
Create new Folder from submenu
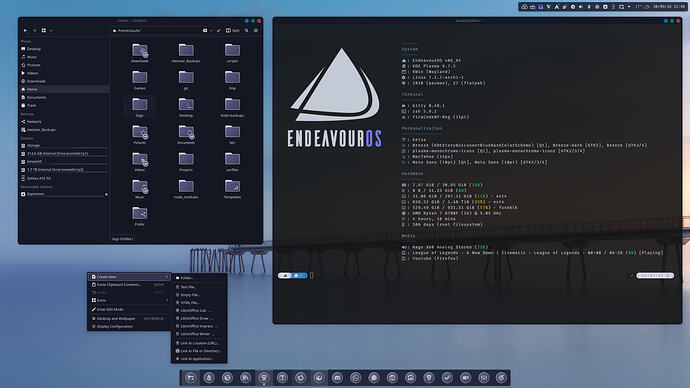[199, 278]
